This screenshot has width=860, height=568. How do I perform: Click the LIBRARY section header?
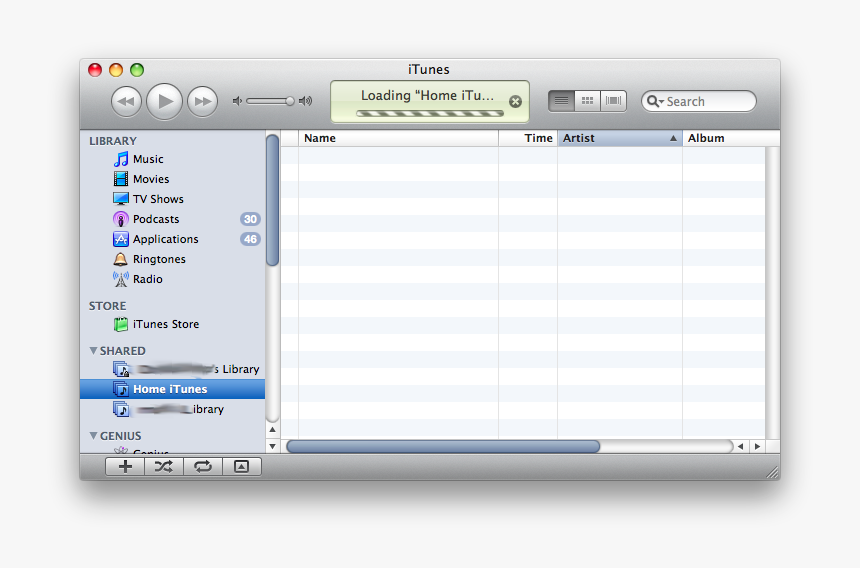(113, 141)
